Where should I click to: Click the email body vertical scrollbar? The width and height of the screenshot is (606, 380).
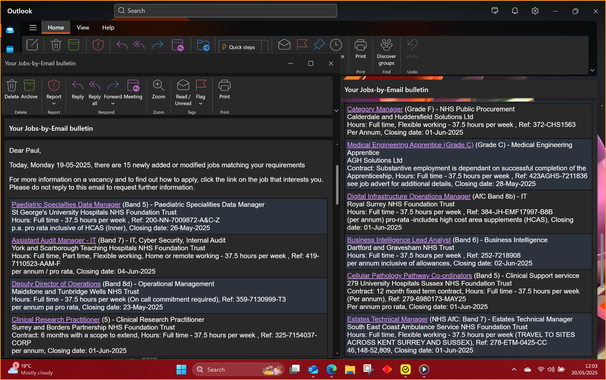[x=337, y=185]
